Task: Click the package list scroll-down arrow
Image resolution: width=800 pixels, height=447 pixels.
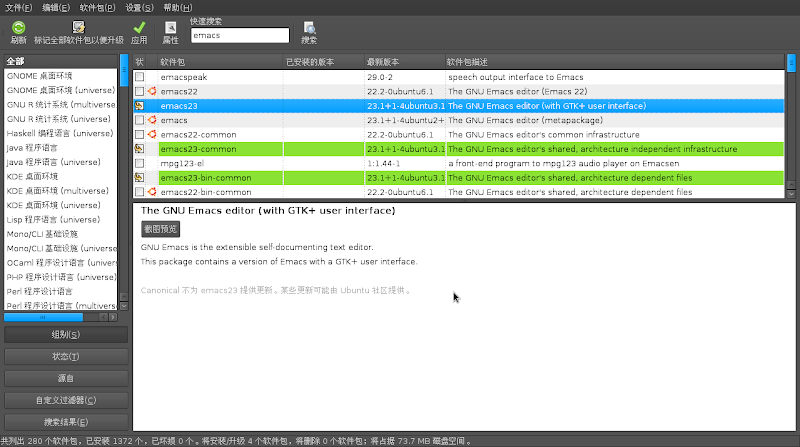Action: click(x=791, y=194)
